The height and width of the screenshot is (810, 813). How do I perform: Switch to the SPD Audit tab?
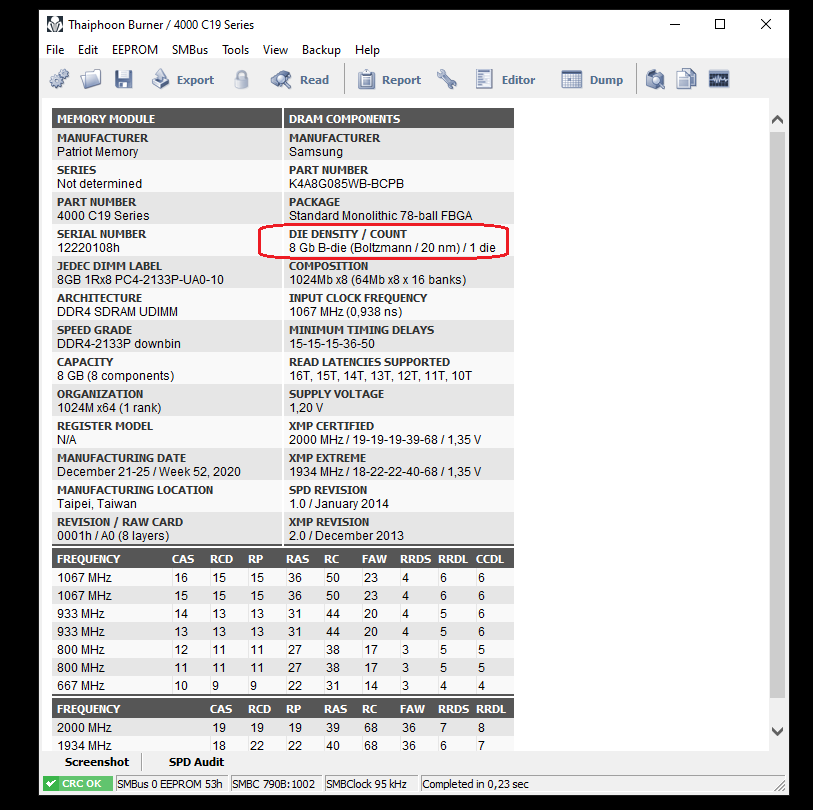196,762
